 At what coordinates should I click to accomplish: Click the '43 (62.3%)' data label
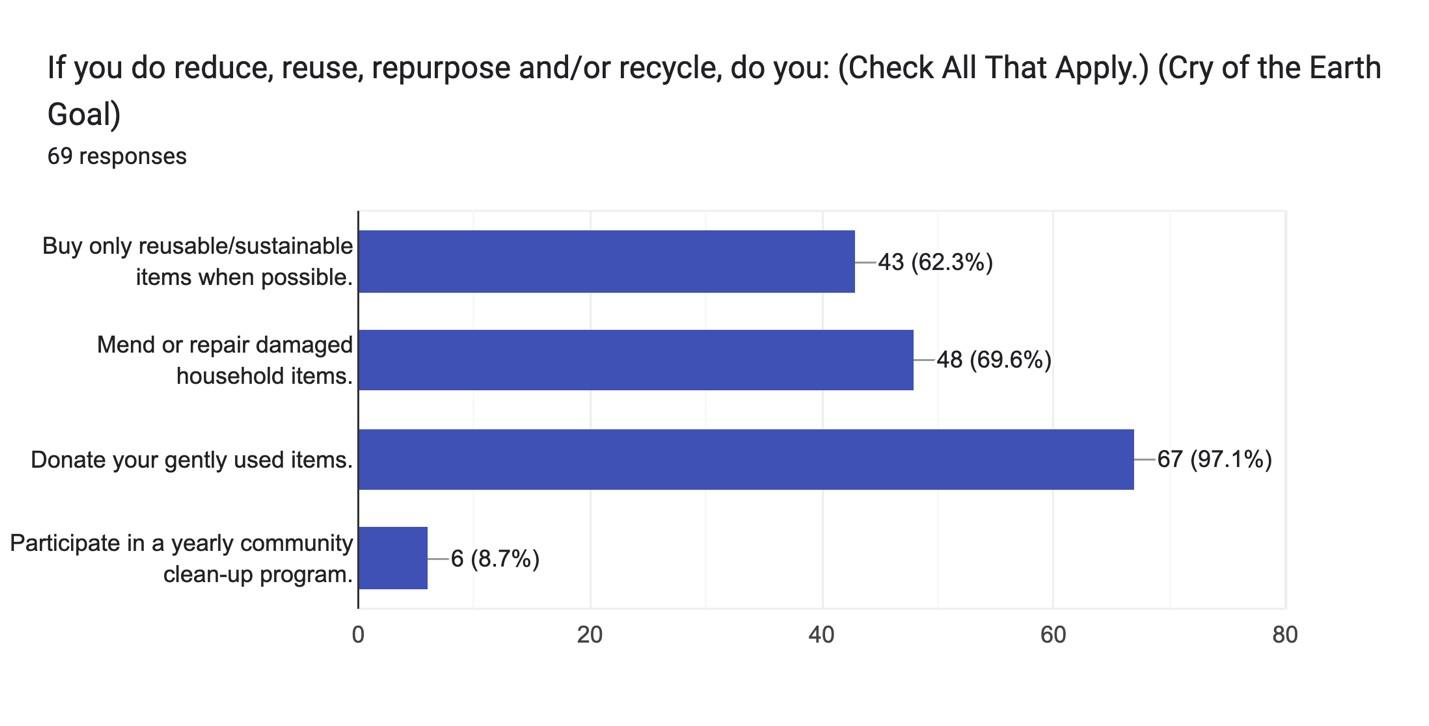[935, 262]
